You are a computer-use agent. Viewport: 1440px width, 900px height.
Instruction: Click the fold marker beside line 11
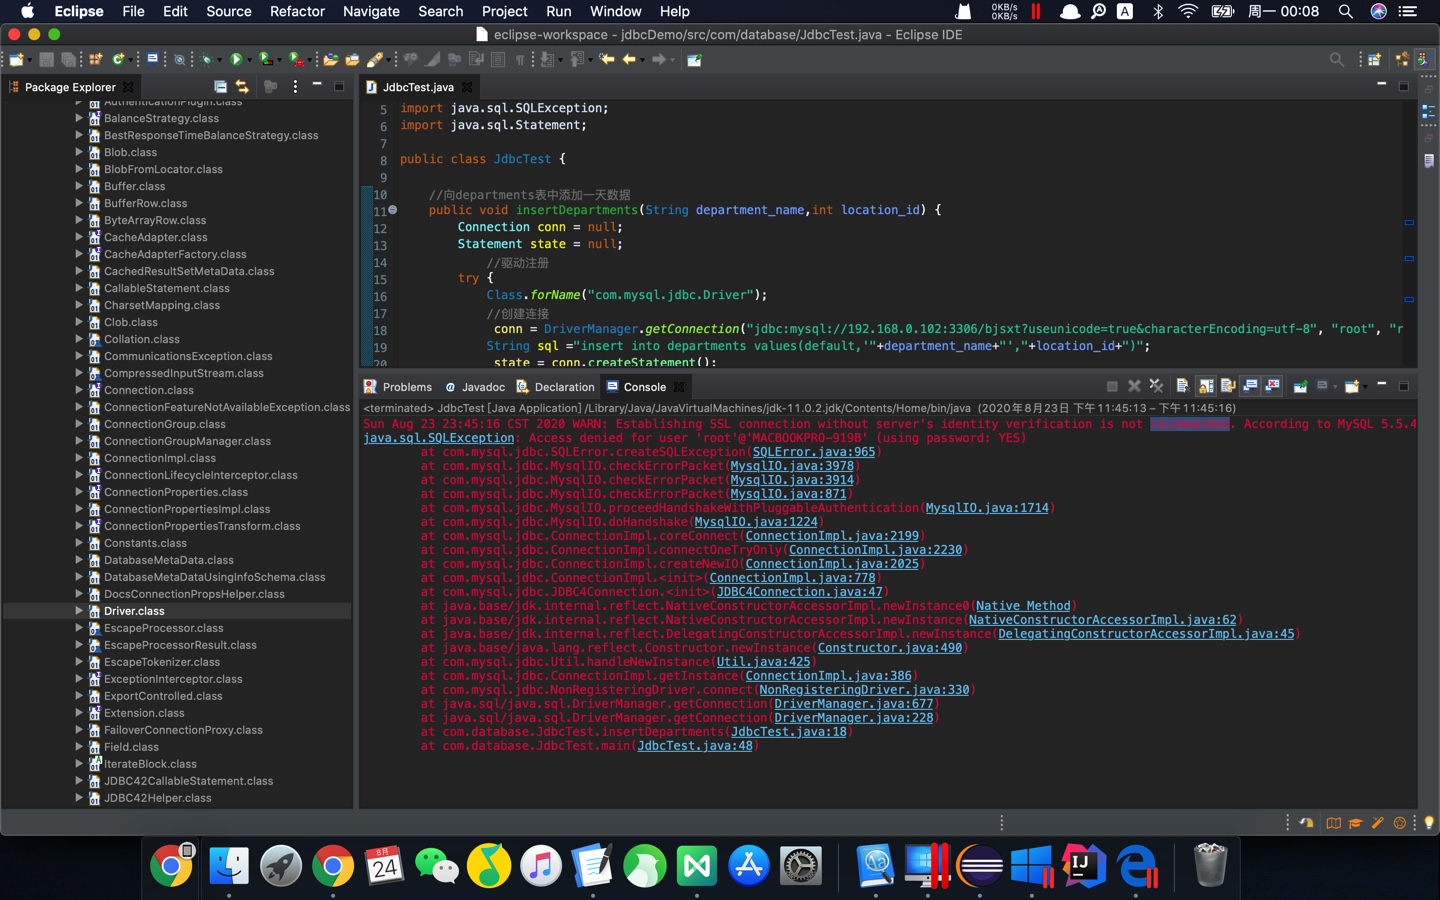click(x=393, y=210)
